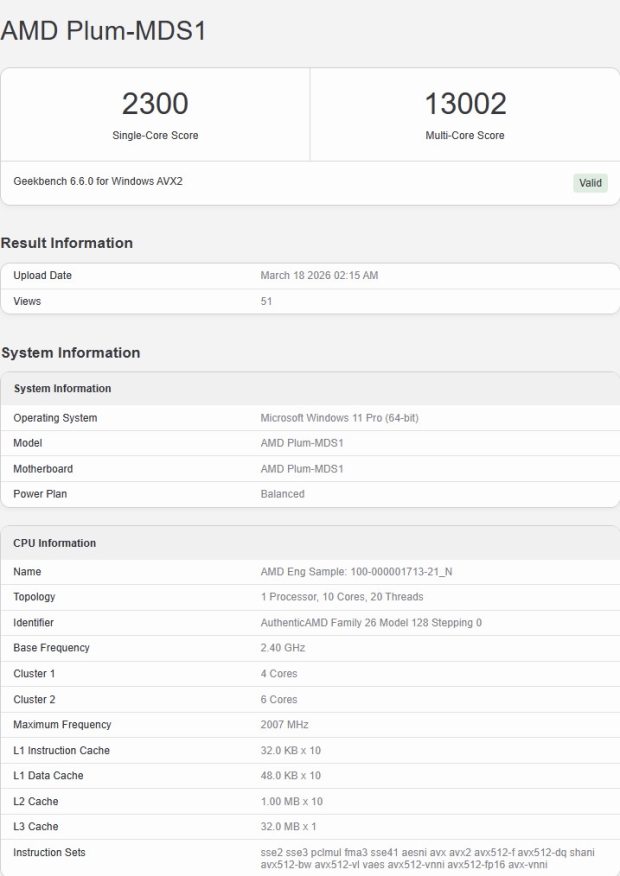Click the Multi-Core Score label

pos(465,135)
